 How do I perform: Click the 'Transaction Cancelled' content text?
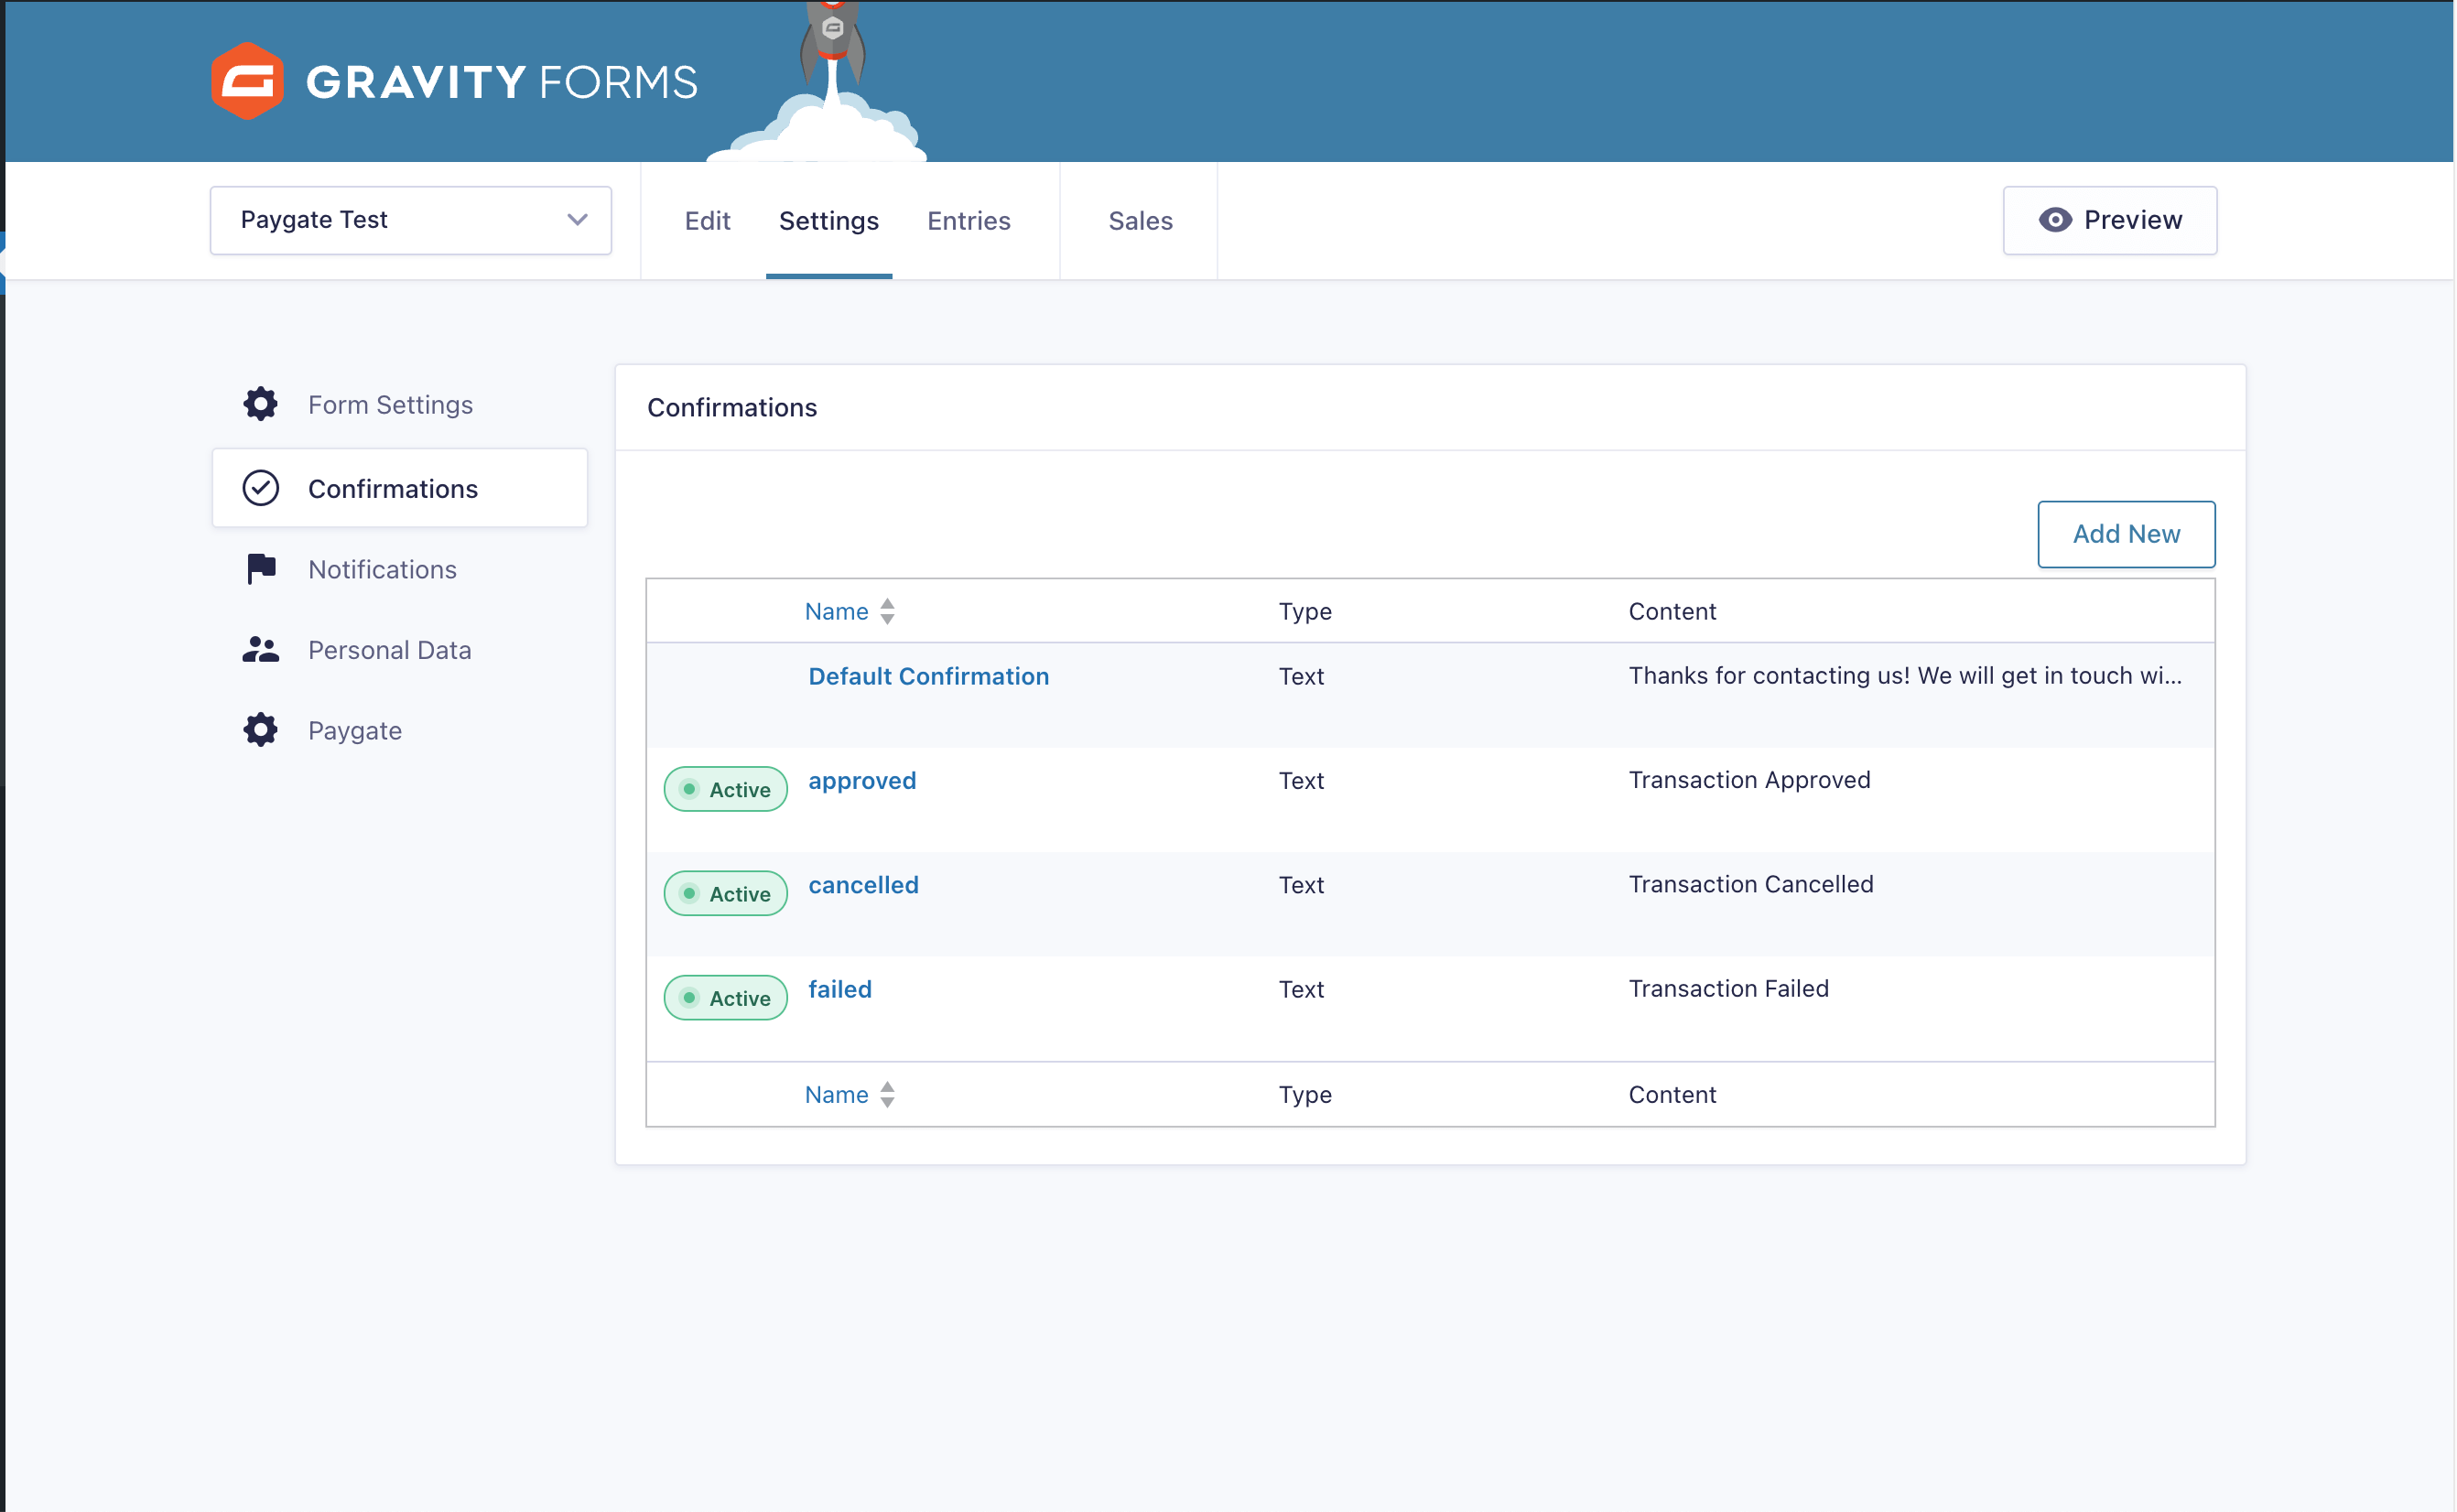tap(1751, 884)
